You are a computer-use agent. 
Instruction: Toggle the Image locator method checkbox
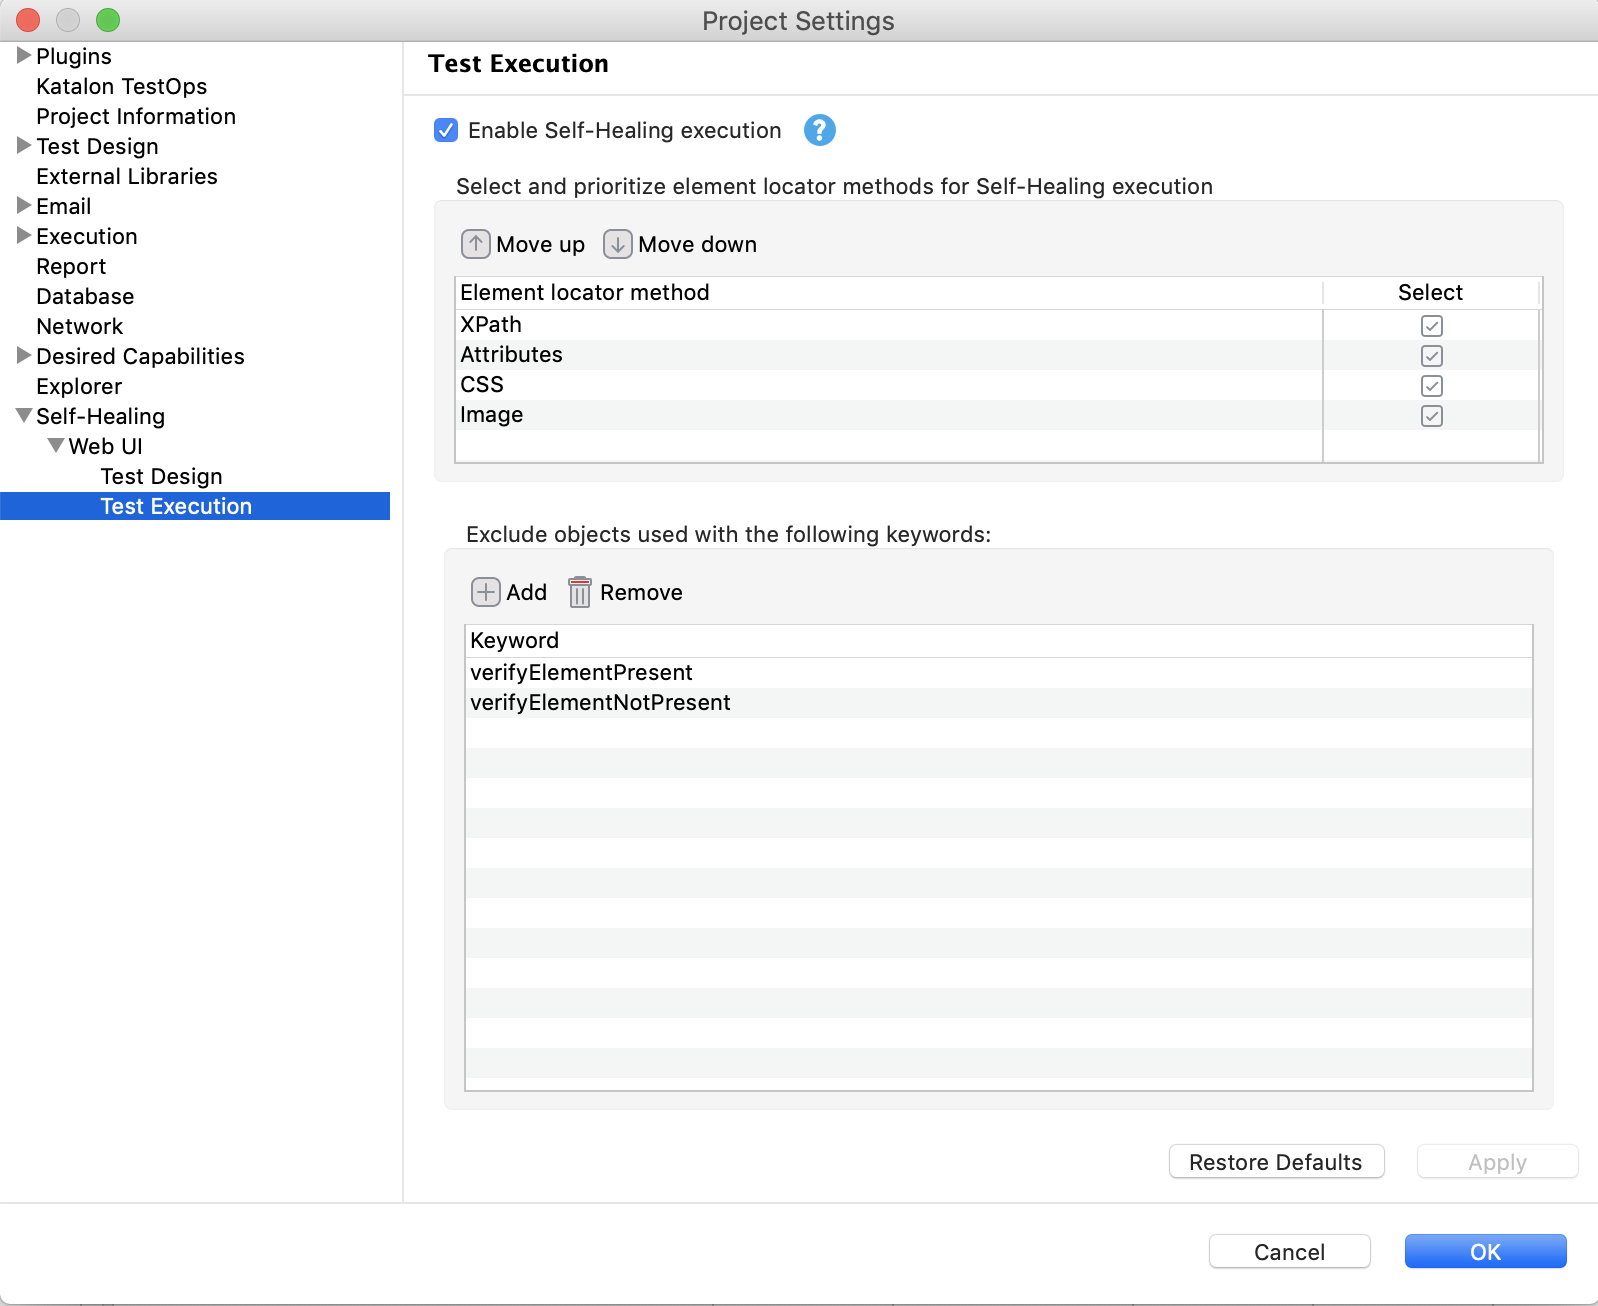[x=1431, y=416]
